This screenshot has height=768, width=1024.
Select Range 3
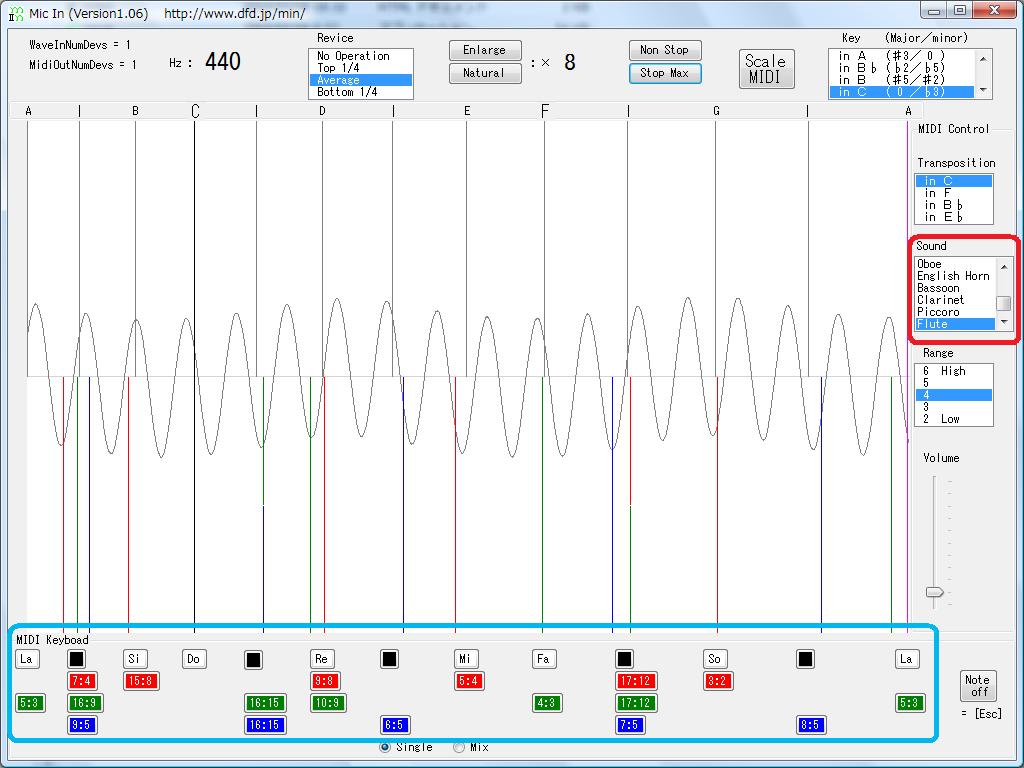click(x=953, y=407)
